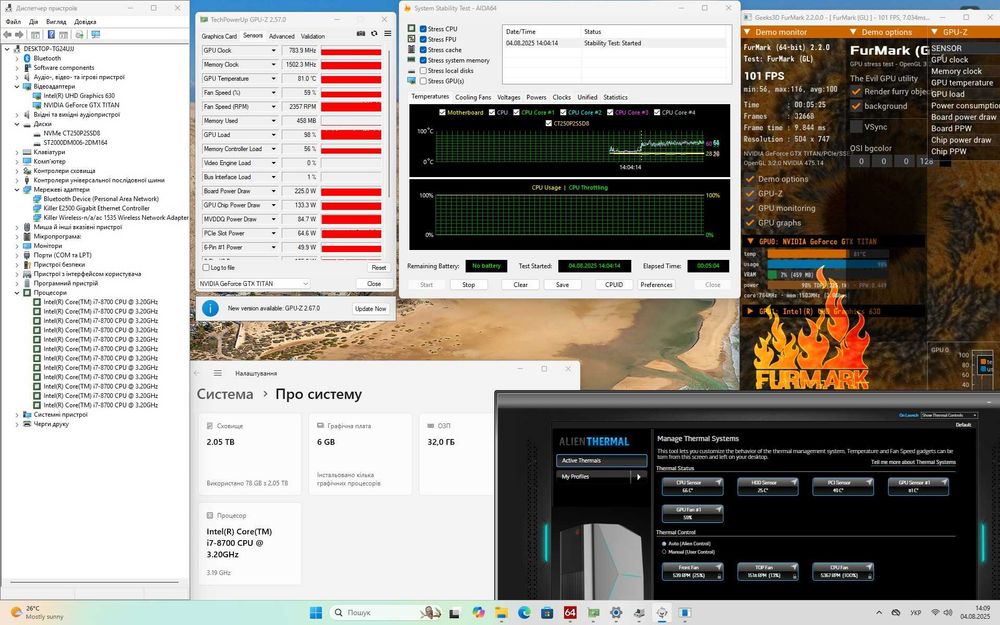Click Reset button in GPU-Z
Image resolution: width=1000 pixels, height=625 pixels.
(x=379, y=268)
